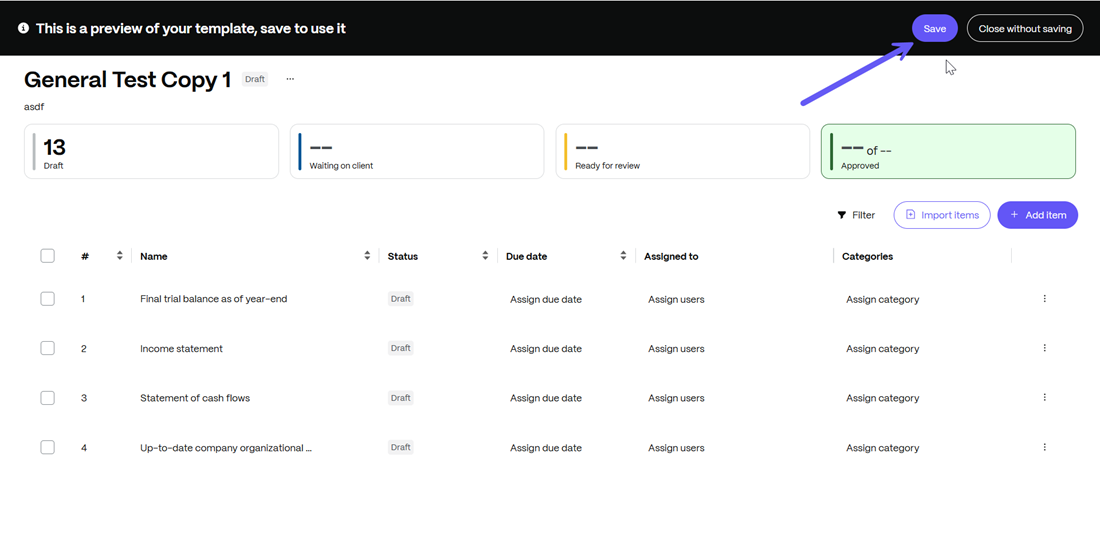Assign category for Final trial balance
The width and height of the screenshot is (1100, 543).
(x=883, y=300)
